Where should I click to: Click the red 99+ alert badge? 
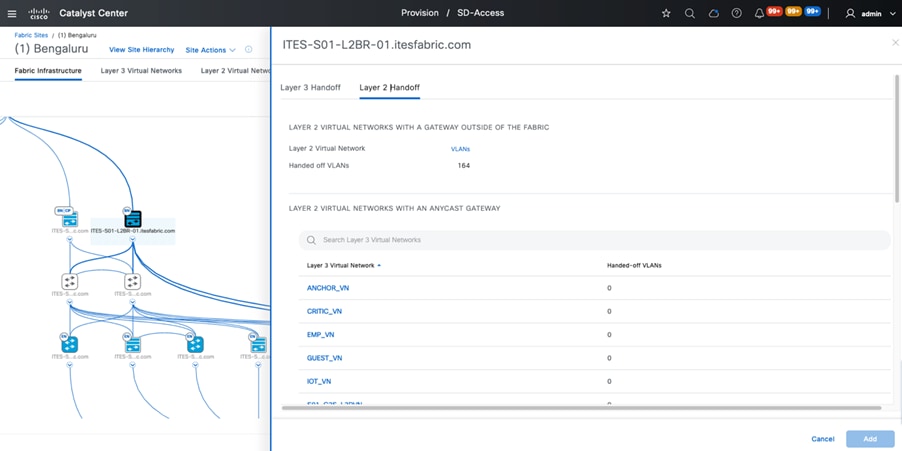[x=774, y=12]
